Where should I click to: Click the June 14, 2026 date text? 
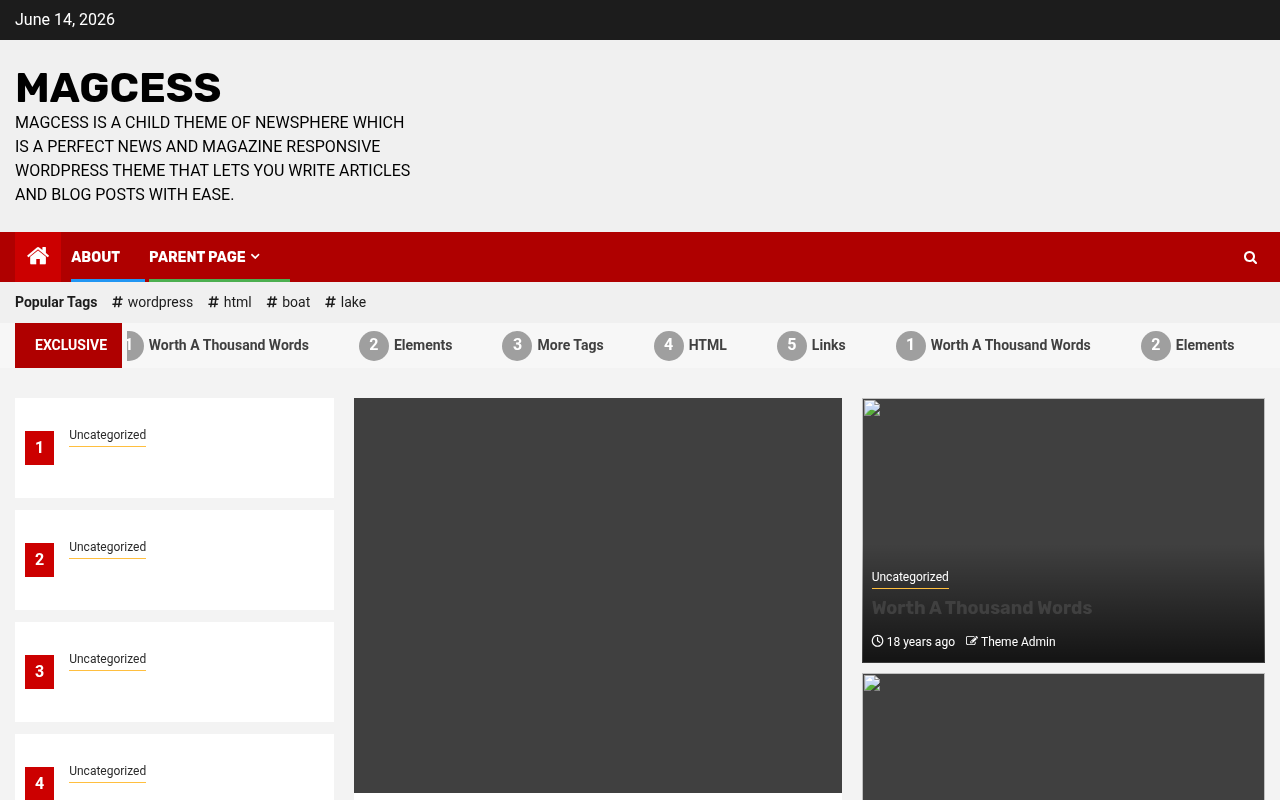[x=65, y=20]
